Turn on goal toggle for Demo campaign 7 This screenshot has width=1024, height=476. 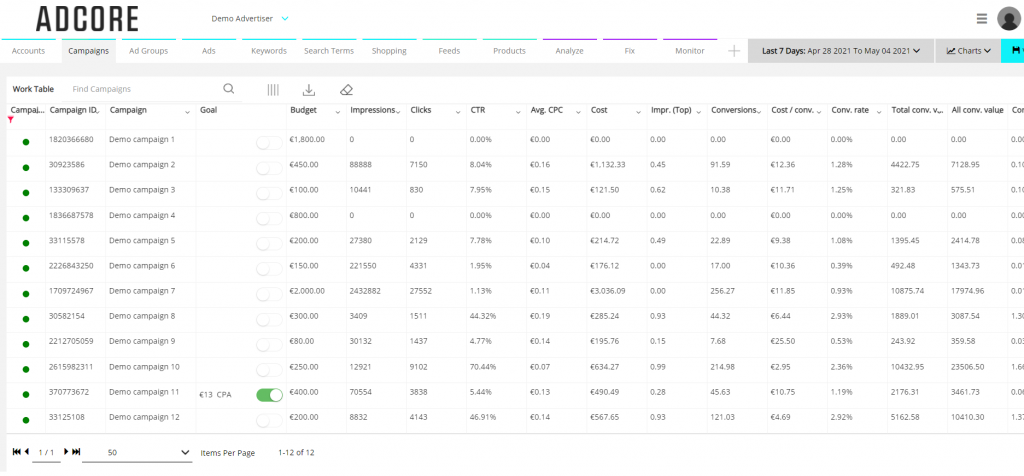(x=269, y=294)
